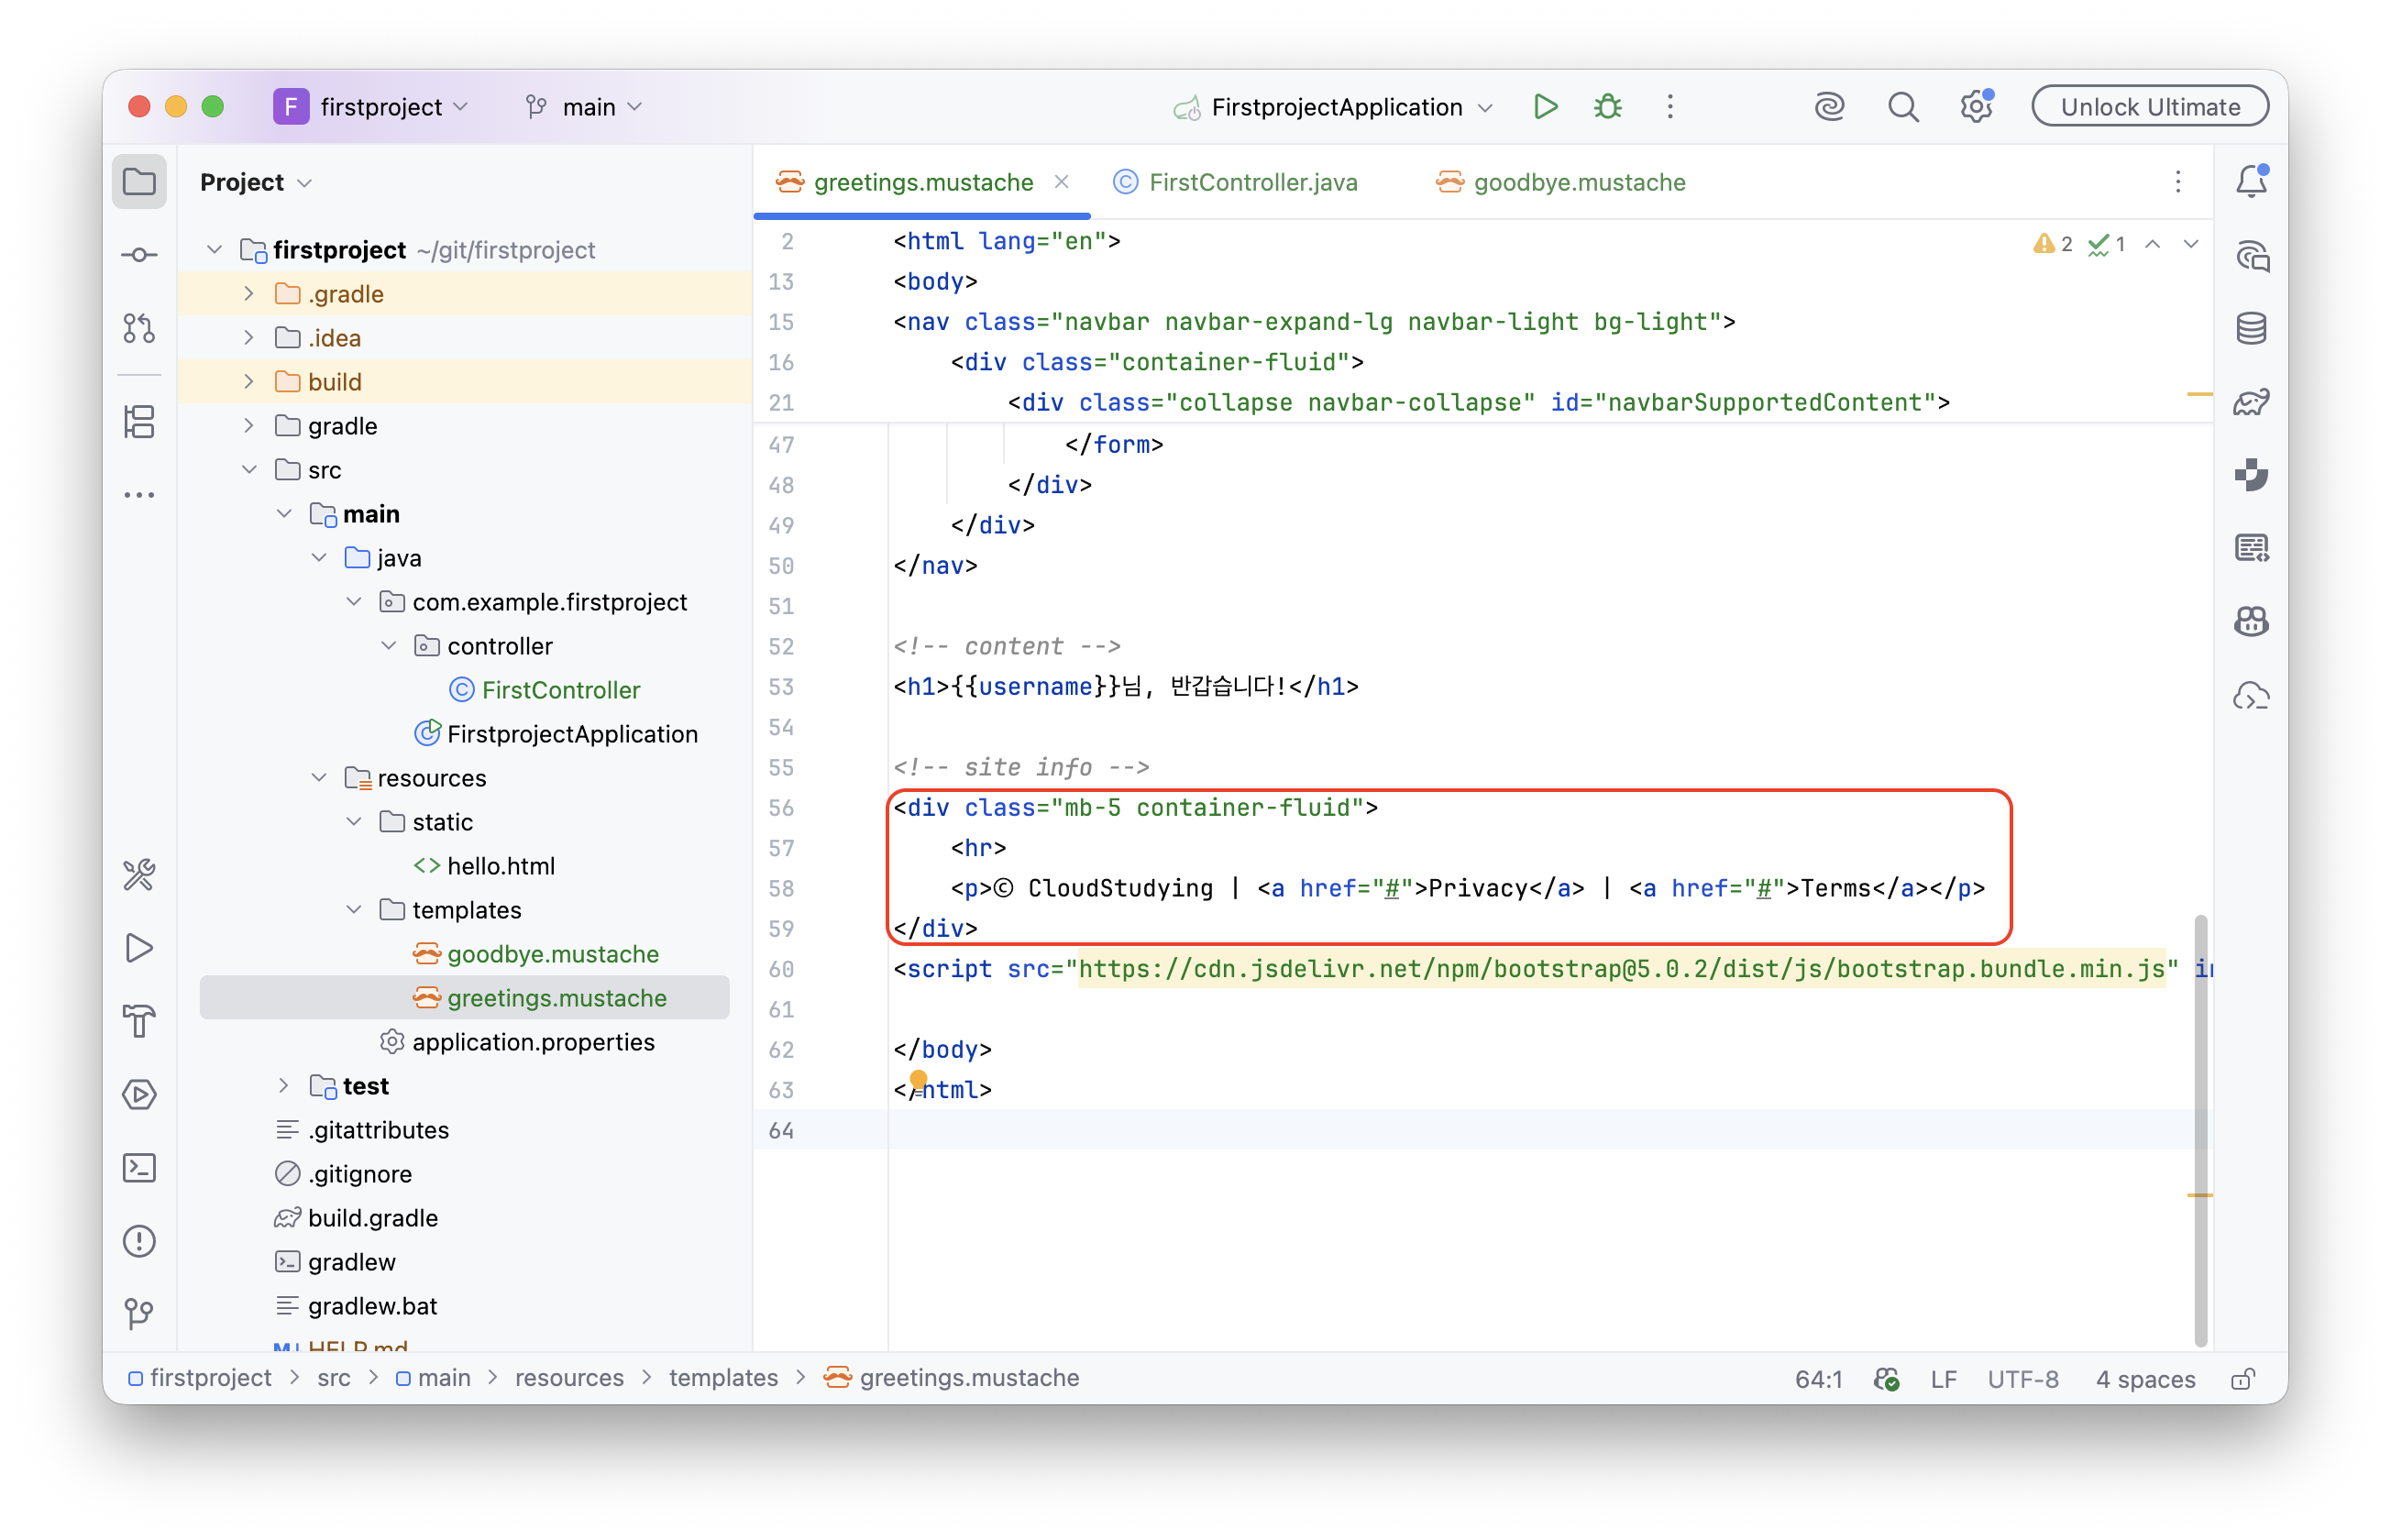2391x1540 pixels.
Task: Open the Gradle elephant tool window
Action: coord(2251,402)
